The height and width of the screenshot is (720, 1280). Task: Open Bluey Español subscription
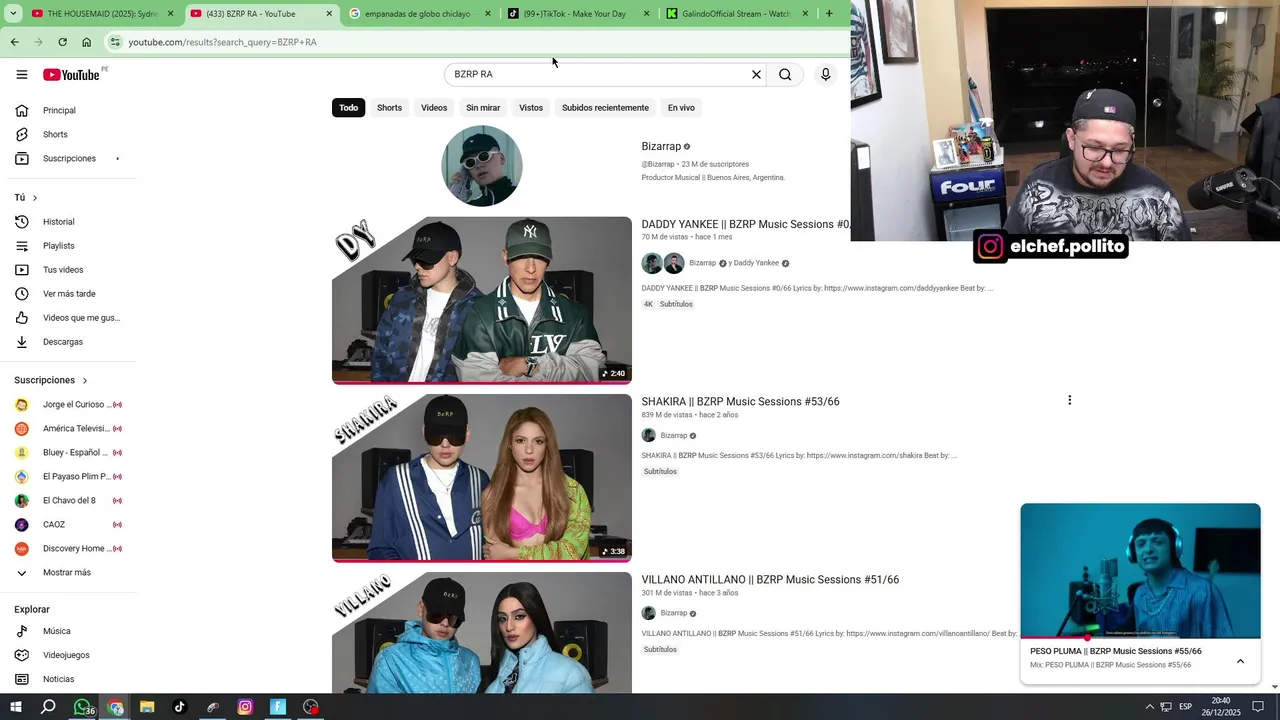coord(68,453)
